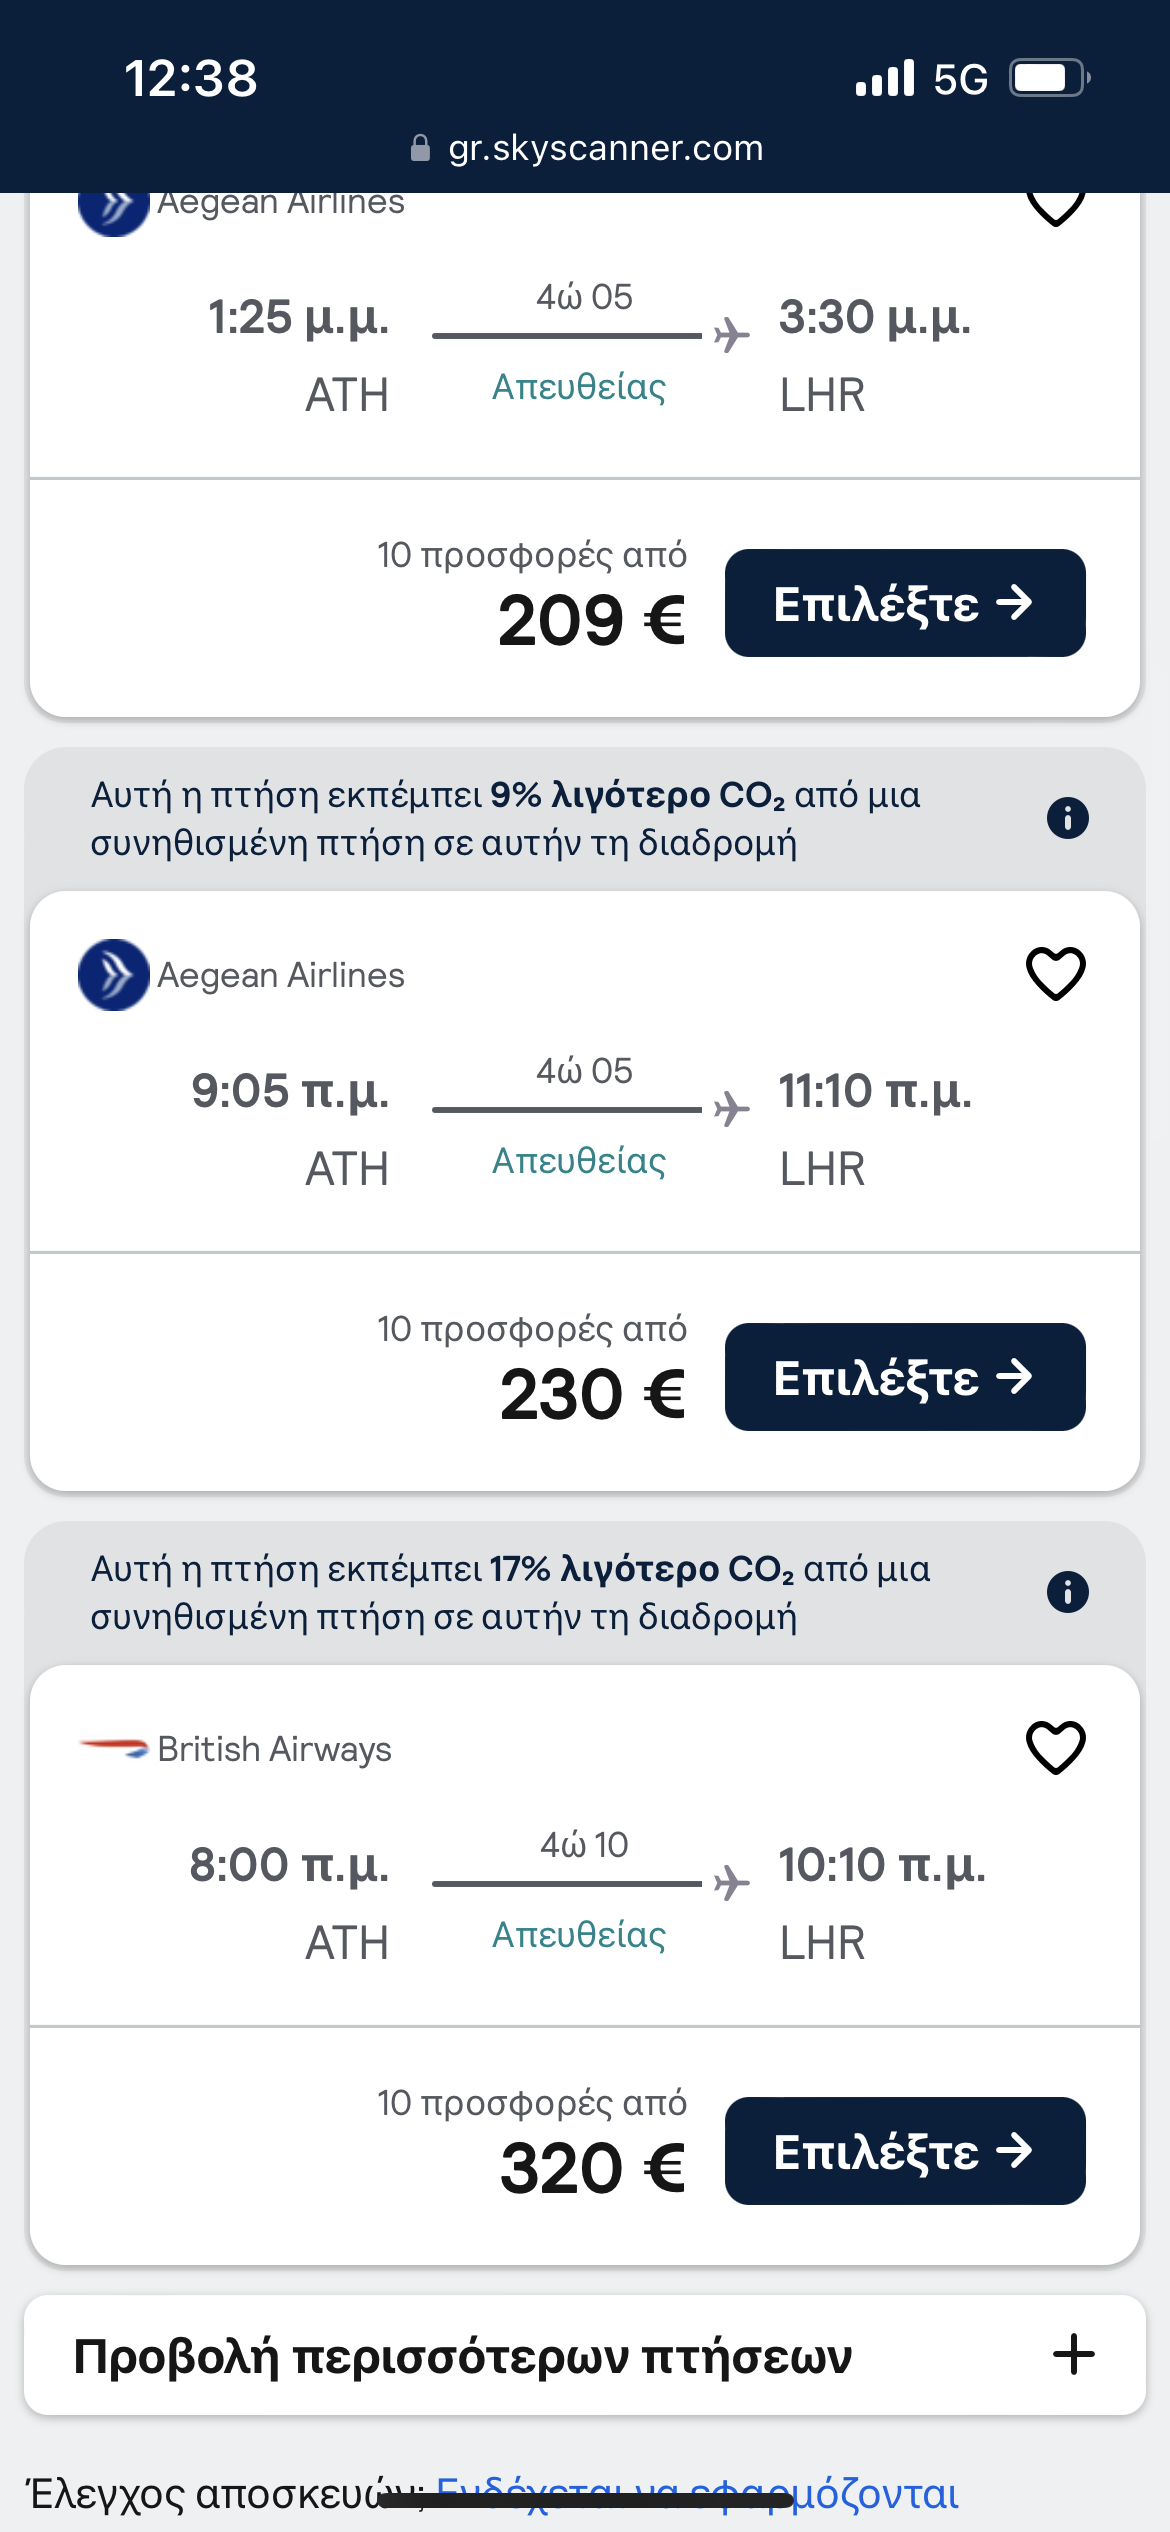Tap plane icon on 8:00 British Airways route

(x=732, y=1883)
